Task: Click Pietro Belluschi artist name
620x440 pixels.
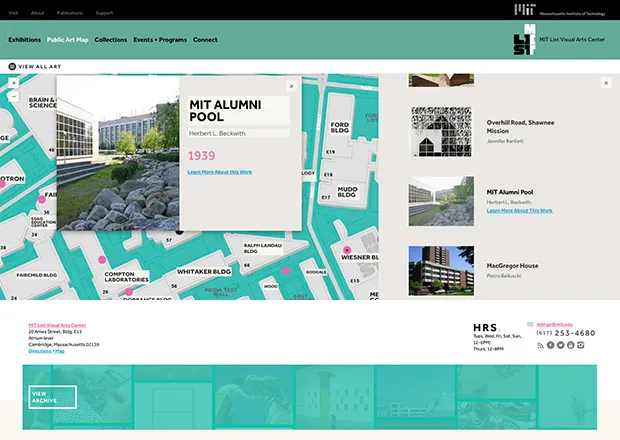Action: pyautogui.click(x=504, y=276)
